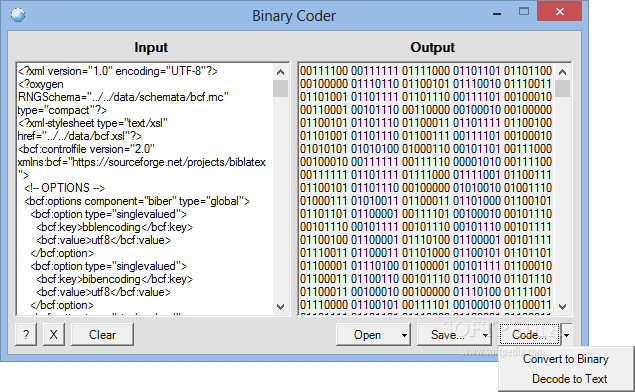Click the xmlns:bcf sourceforge URL line
The height and width of the screenshot is (392, 635).
142,162
